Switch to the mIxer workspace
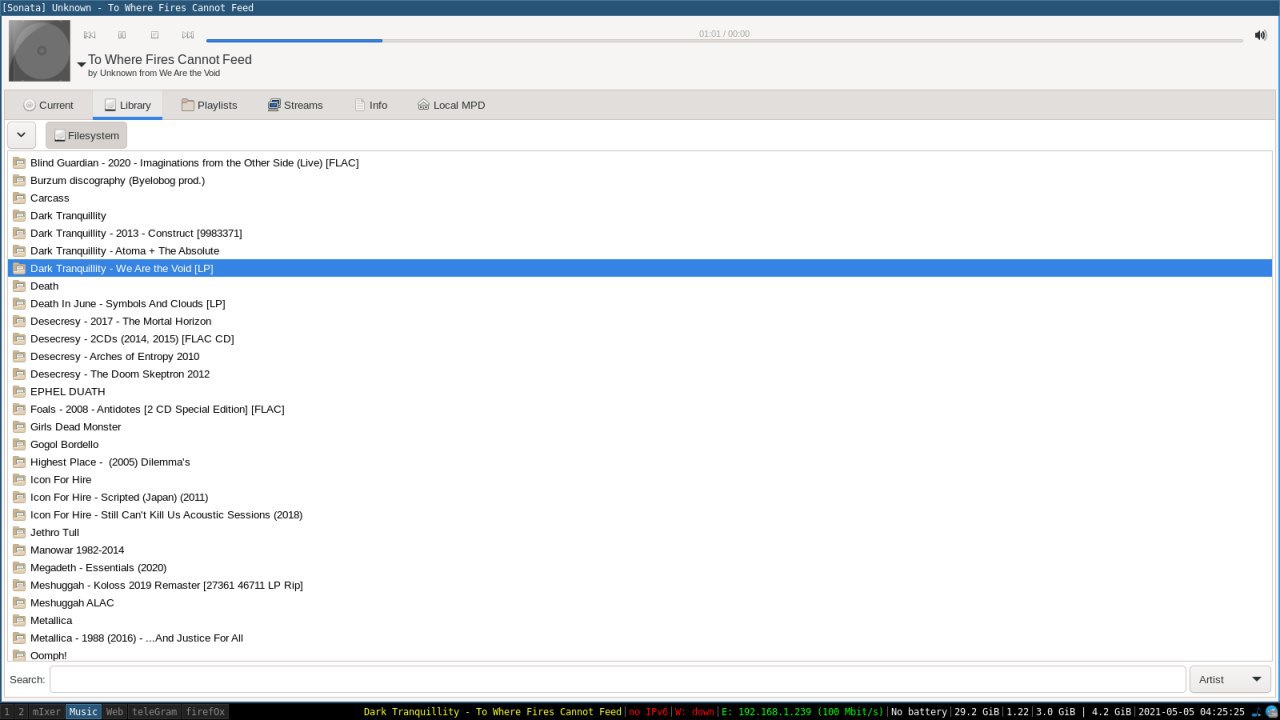Screen dimensions: 1280x720 click(46, 712)
